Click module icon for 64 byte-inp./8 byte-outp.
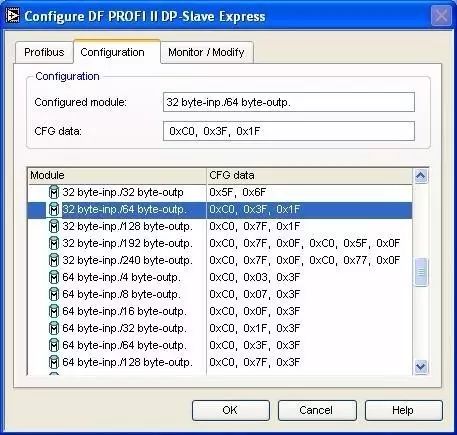Image resolution: width=457 pixels, height=435 pixels. pyautogui.click(x=54, y=294)
